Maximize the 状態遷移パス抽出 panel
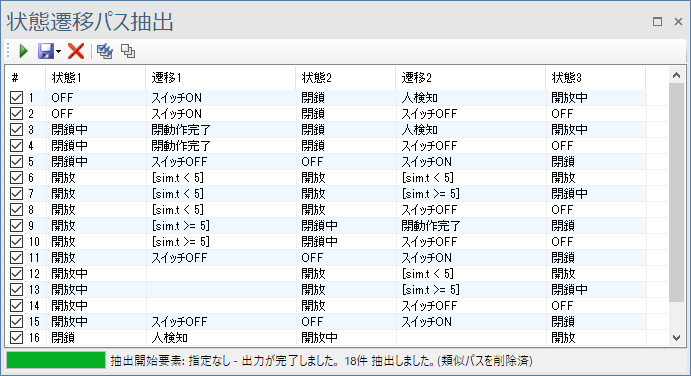The height and width of the screenshot is (376, 691). pos(657,21)
